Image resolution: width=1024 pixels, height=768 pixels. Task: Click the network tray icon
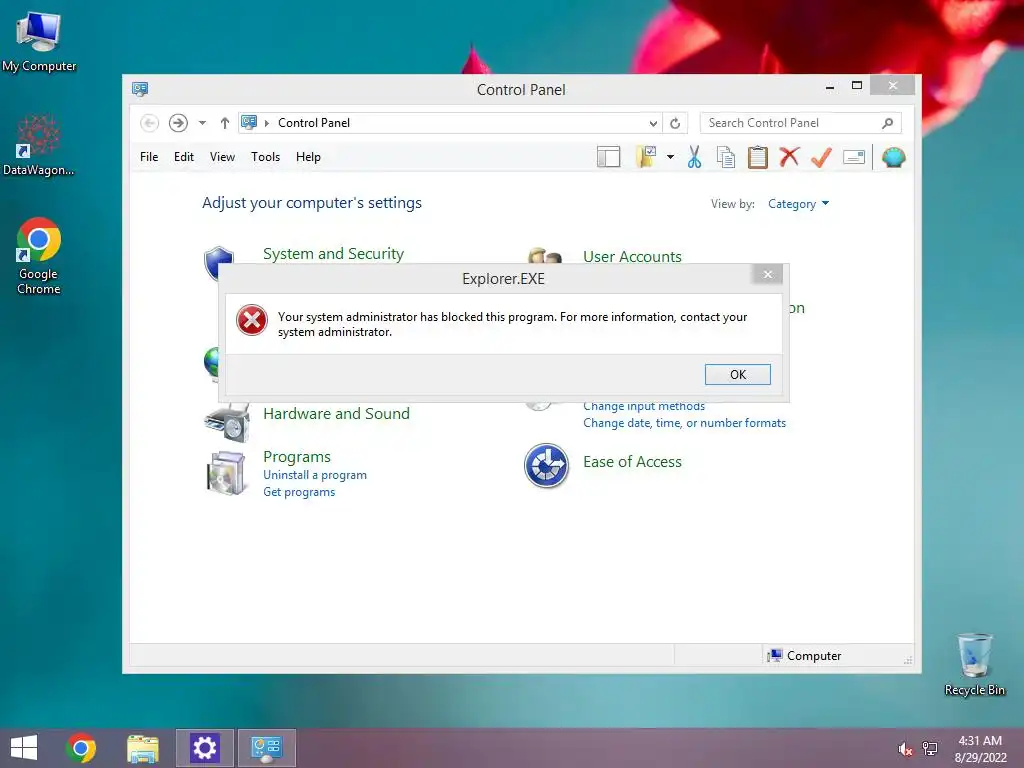(x=929, y=749)
